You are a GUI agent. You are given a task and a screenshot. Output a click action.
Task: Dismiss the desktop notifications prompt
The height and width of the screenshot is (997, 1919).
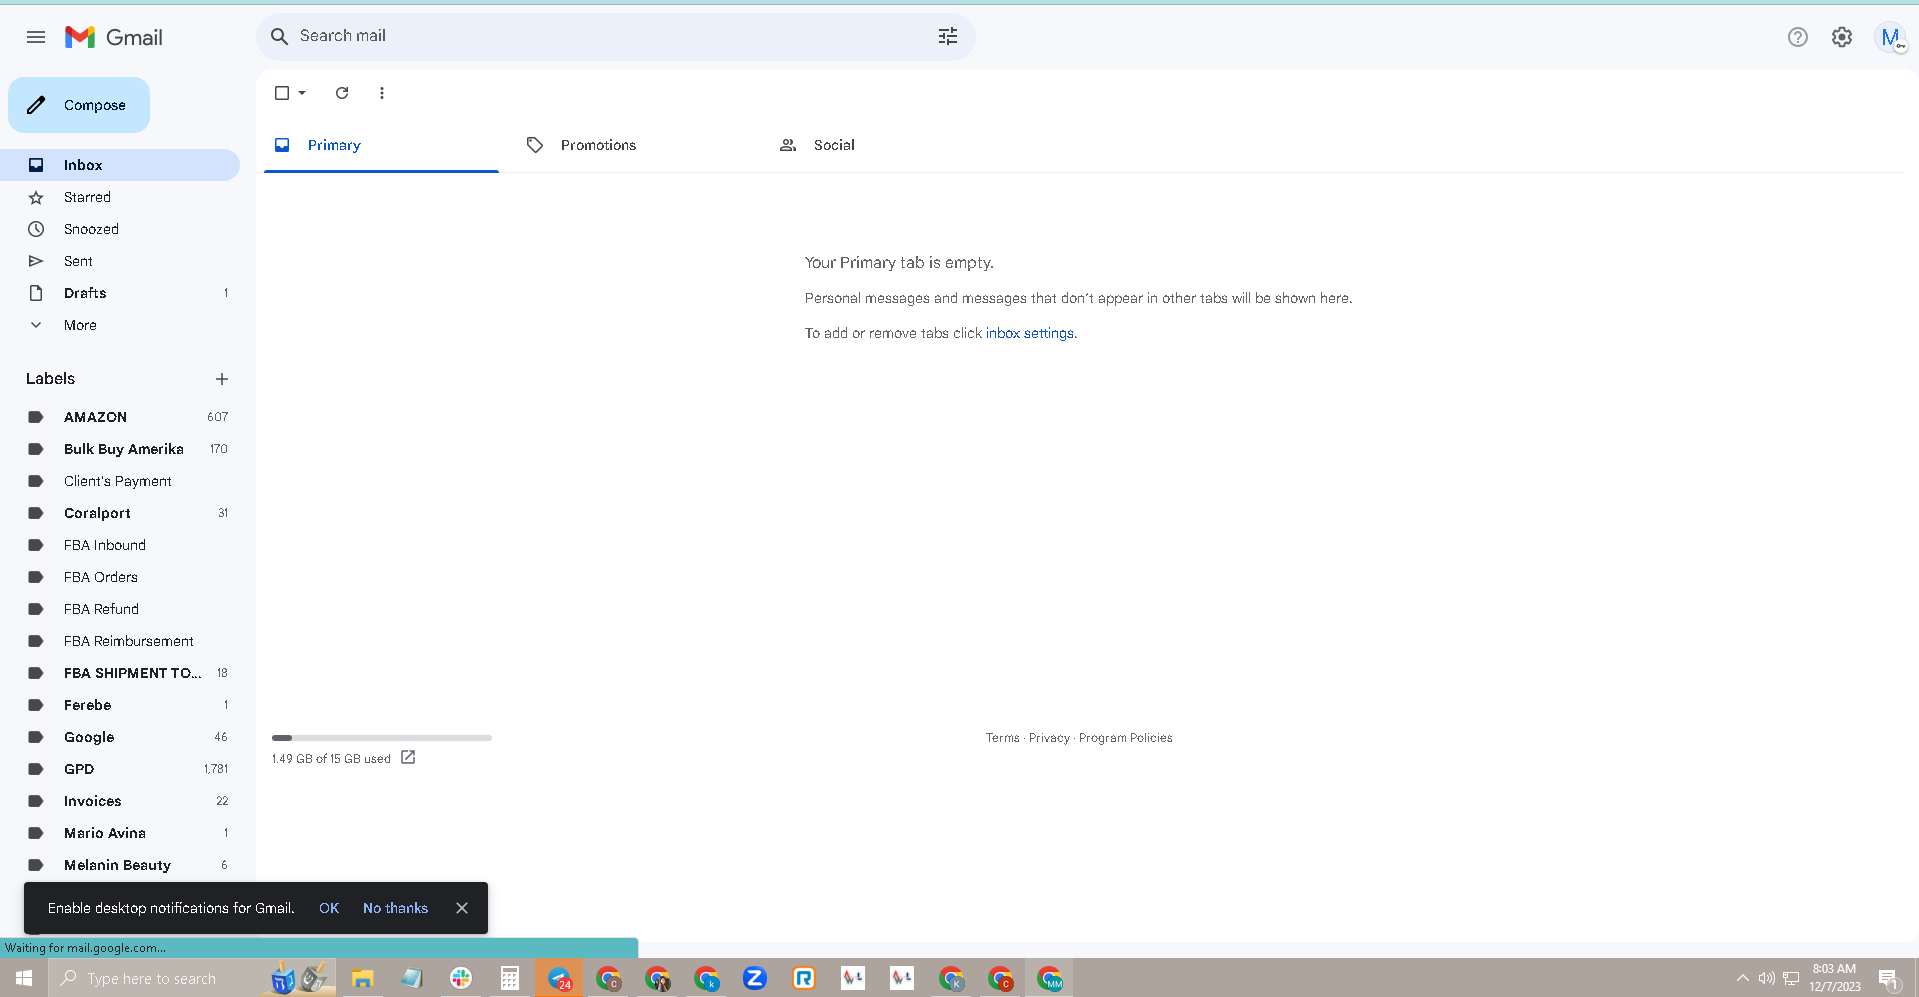[462, 908]
